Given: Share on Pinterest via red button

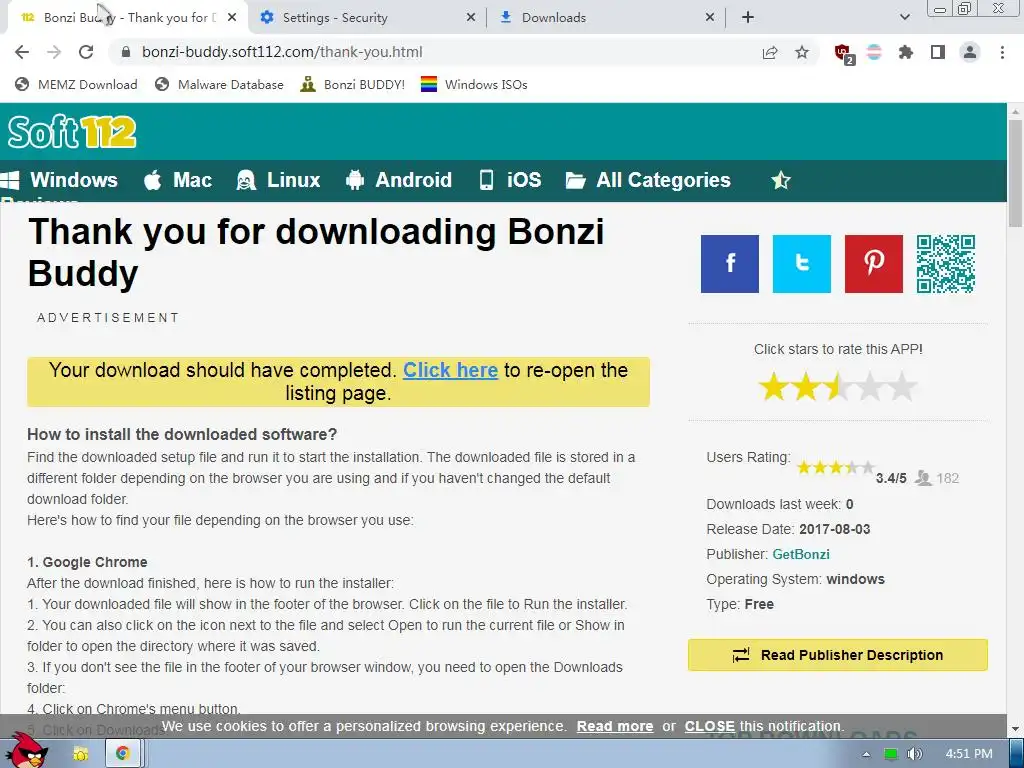Looking at the screenshot, I should [874, 264].
